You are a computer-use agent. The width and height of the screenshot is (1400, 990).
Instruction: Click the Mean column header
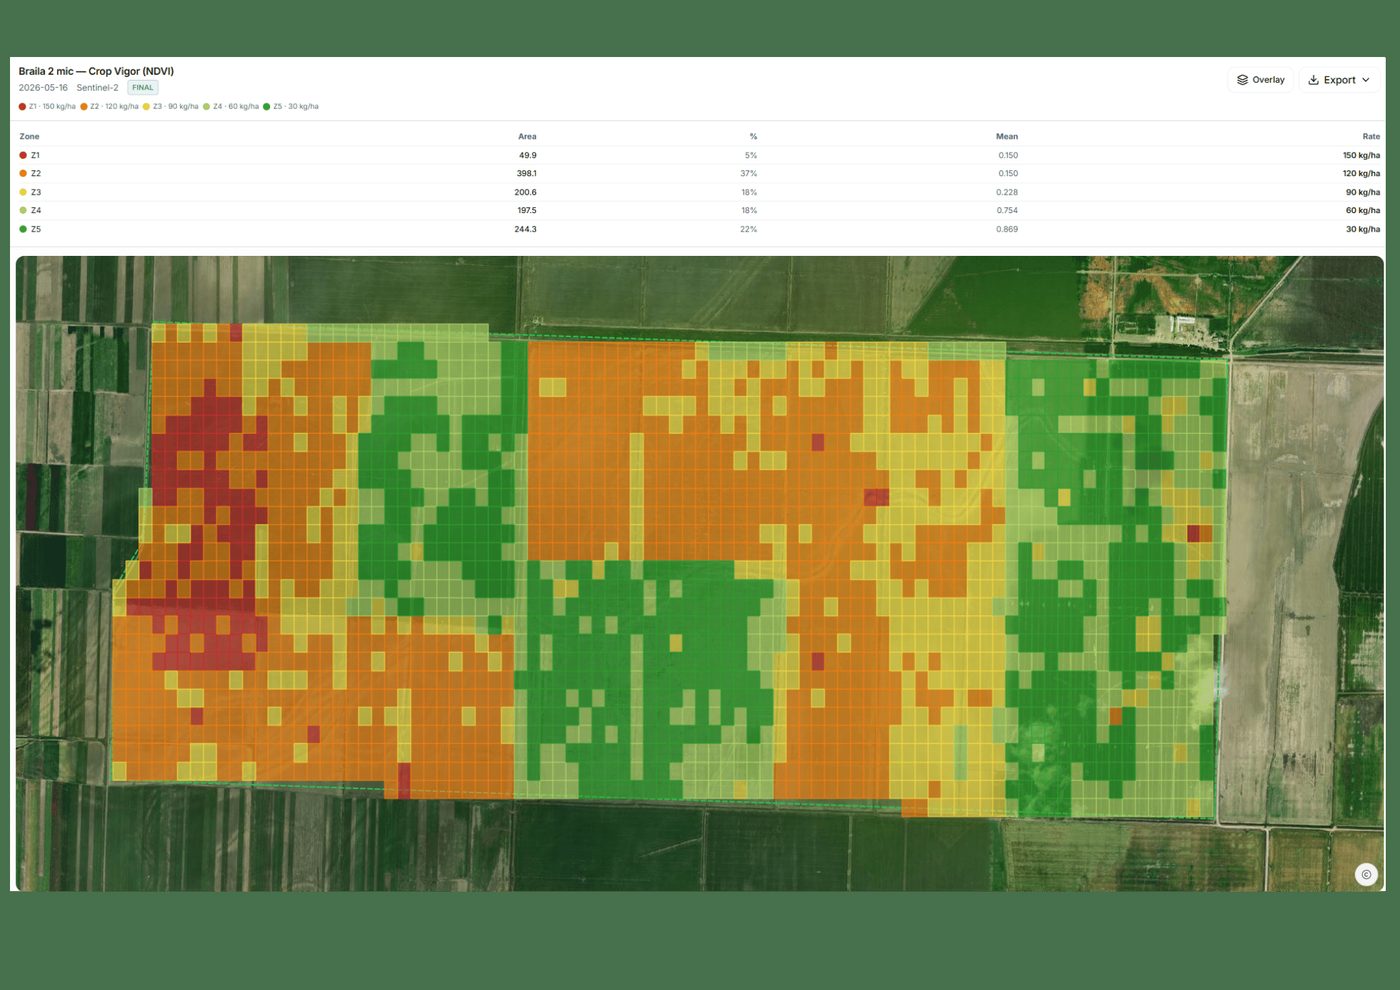click(x=1007, y=137)
